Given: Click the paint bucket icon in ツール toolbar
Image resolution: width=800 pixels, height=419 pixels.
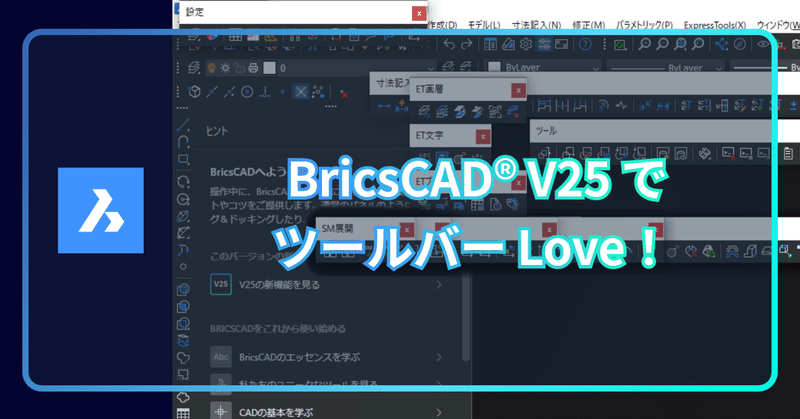Looking at the screenshot, I should pyautogui.click(x=705, y=153).
